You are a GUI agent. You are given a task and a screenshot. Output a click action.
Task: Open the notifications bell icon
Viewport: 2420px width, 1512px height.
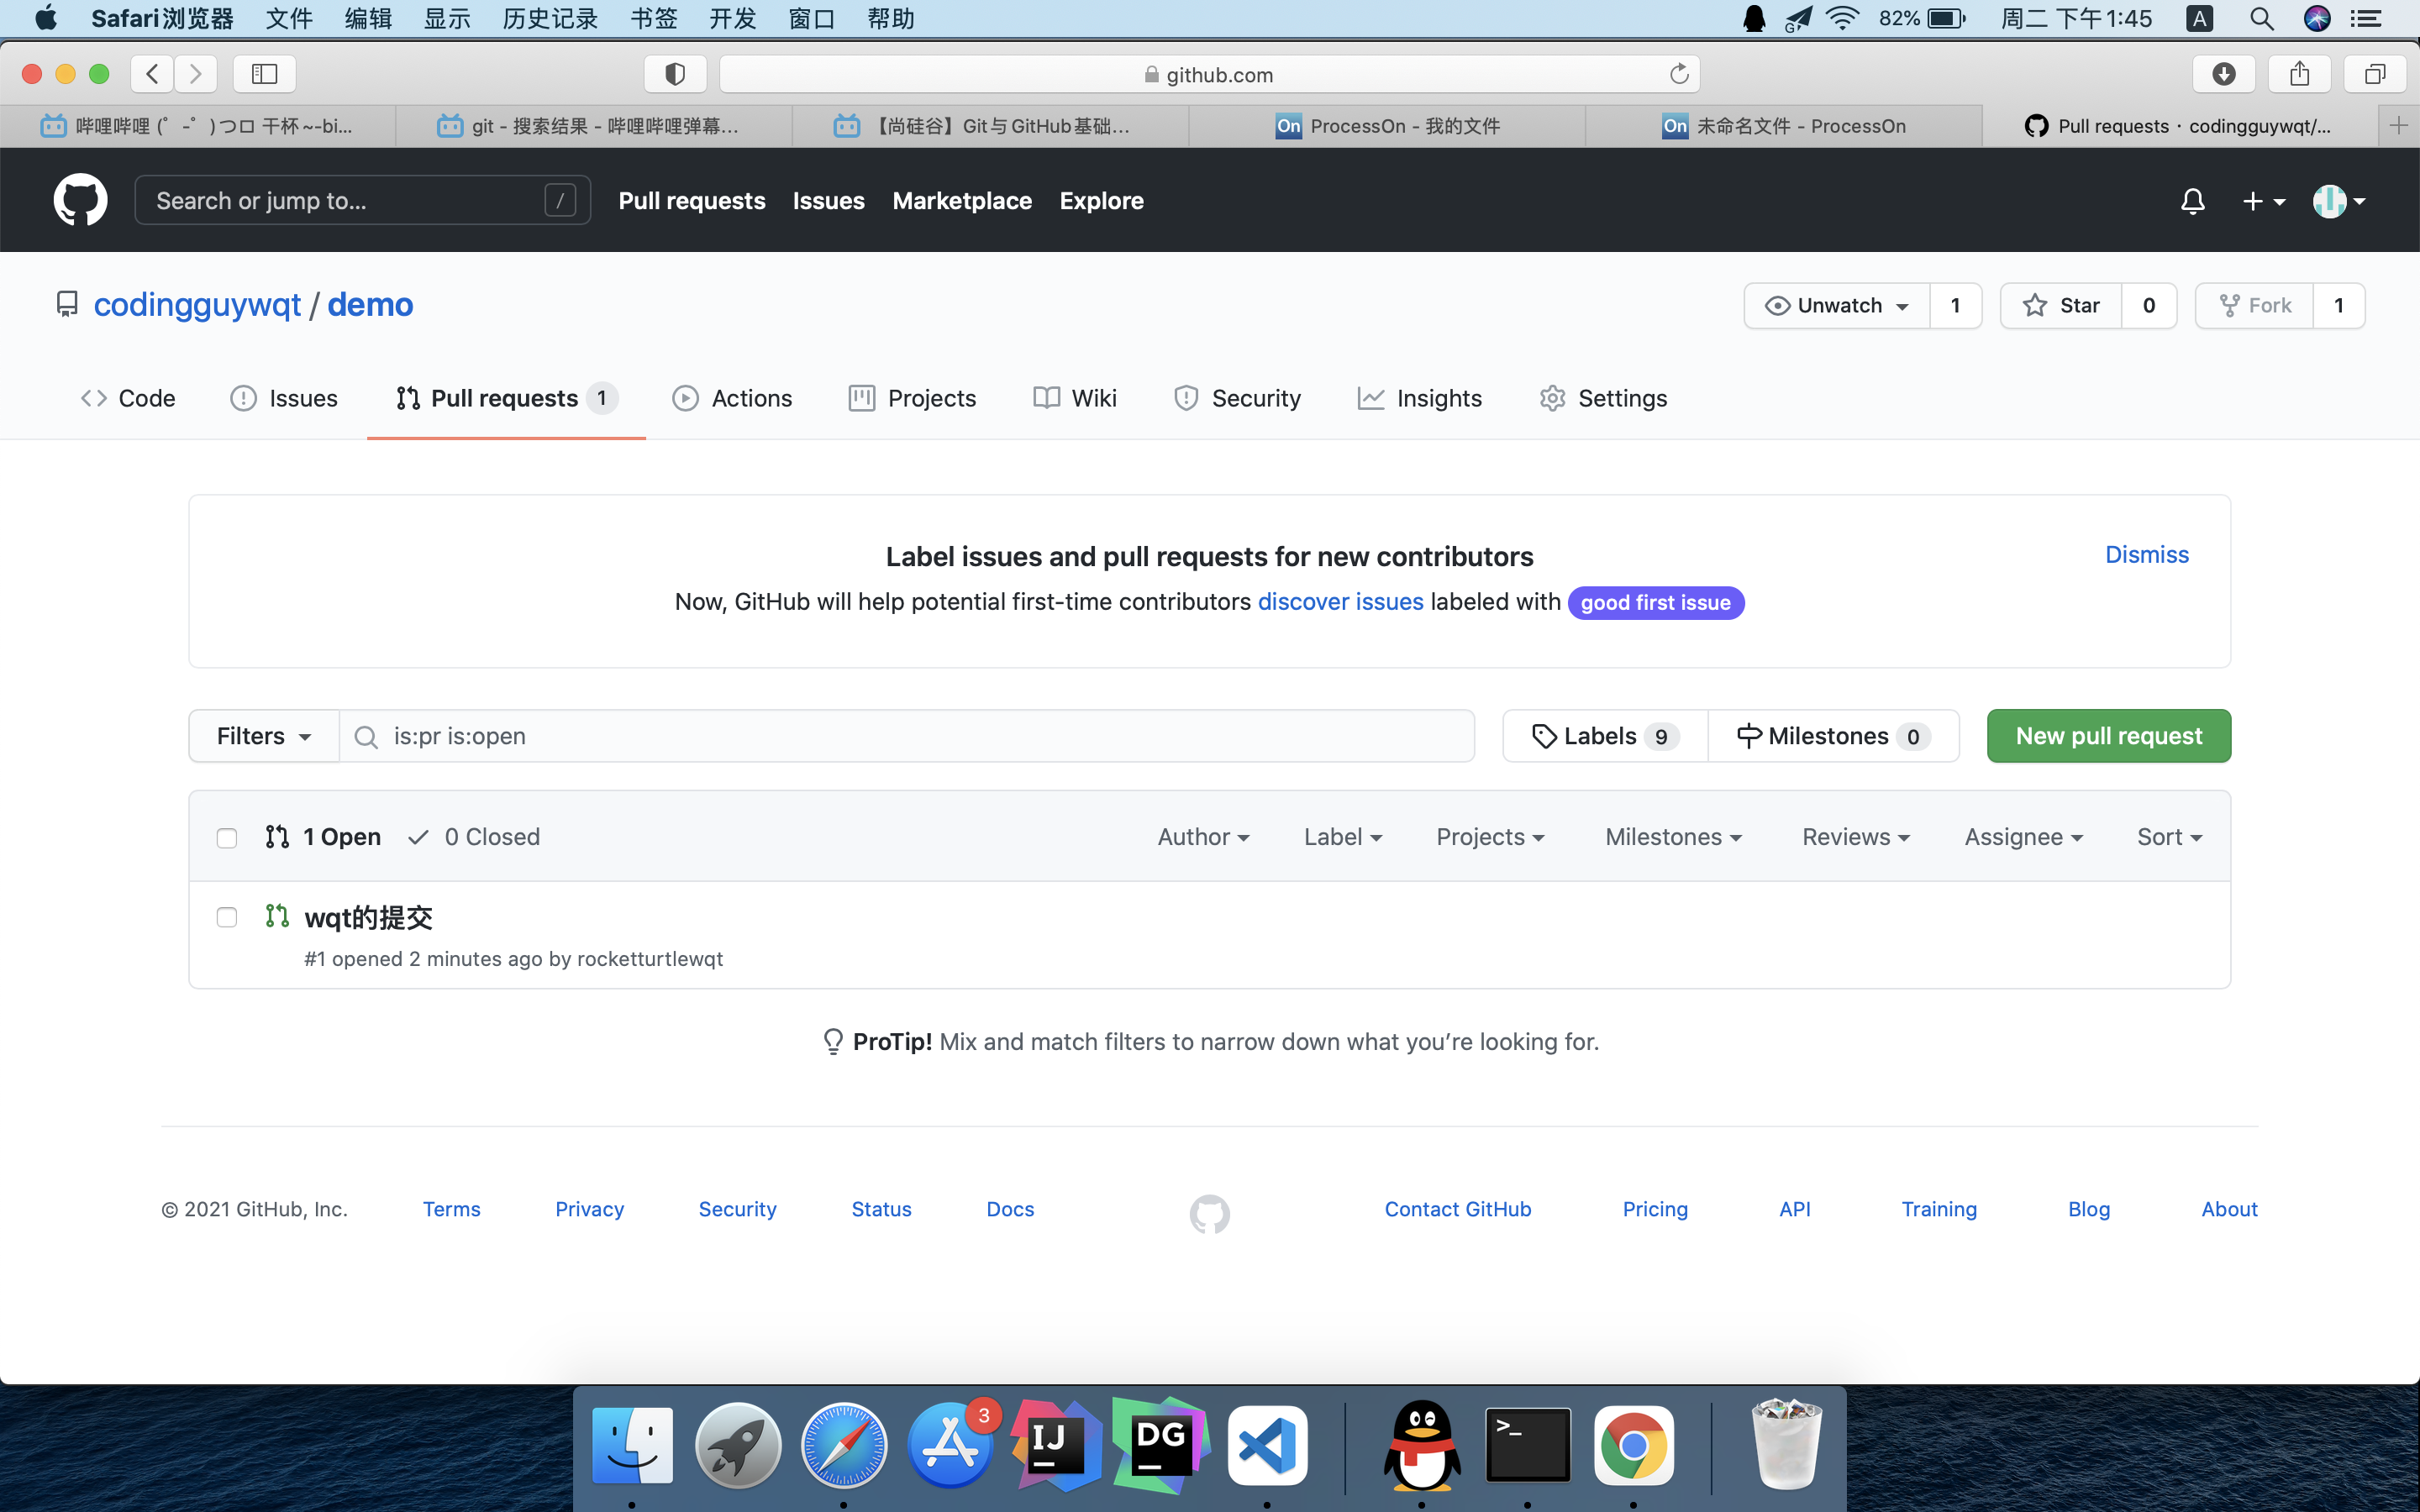point(2192,201)
